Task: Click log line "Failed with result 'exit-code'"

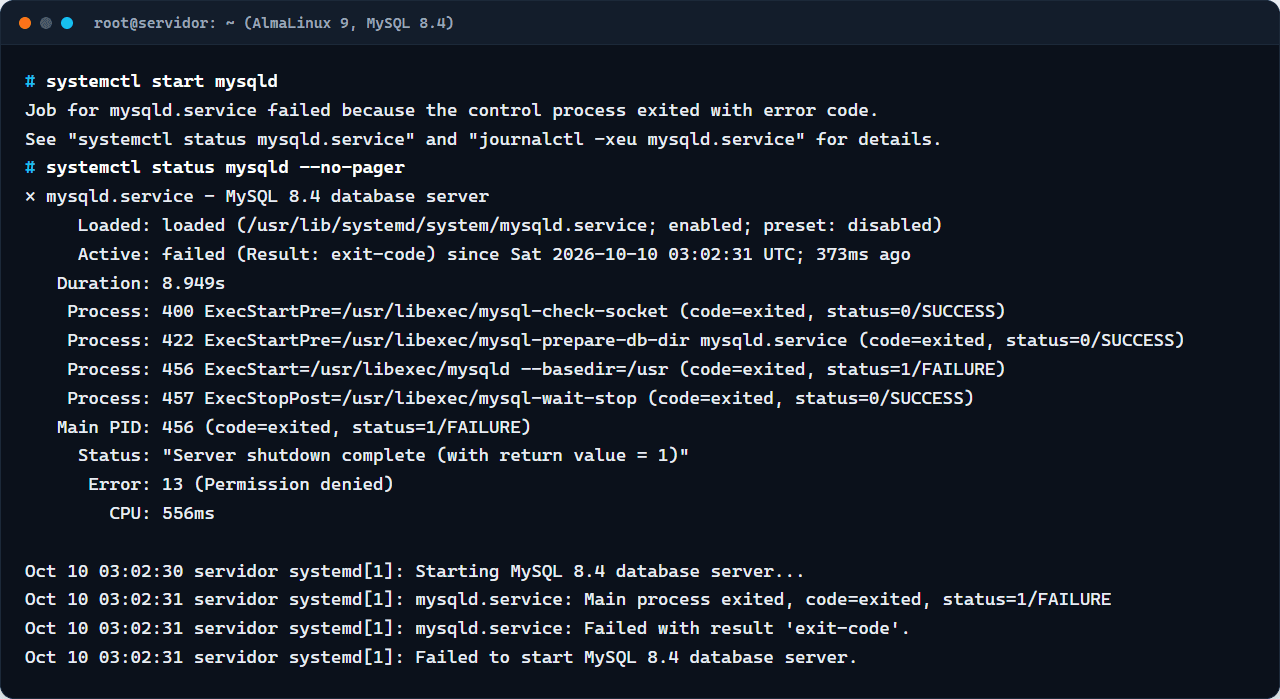Action: click(467, 629)
